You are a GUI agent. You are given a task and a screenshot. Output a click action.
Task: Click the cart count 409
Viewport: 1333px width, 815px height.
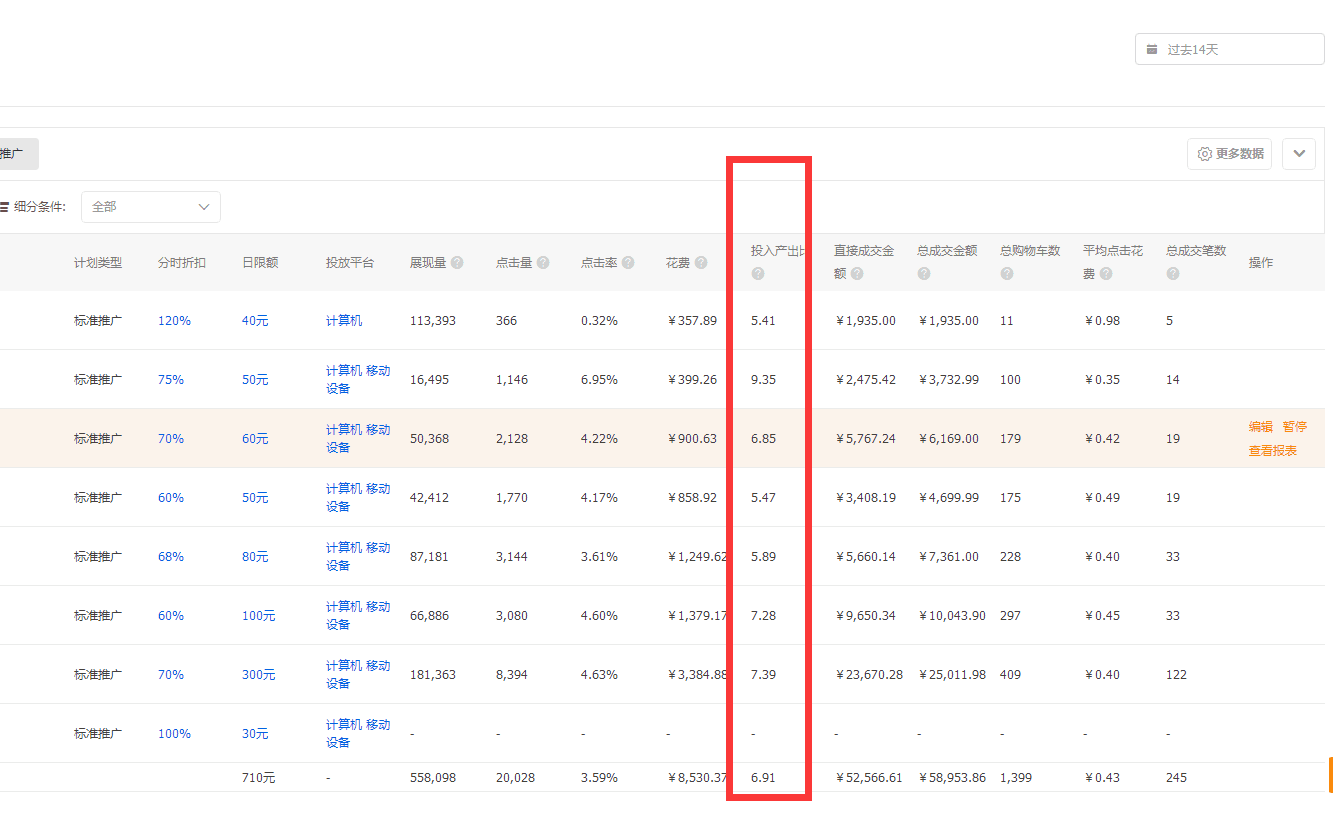click(1011, 675)
